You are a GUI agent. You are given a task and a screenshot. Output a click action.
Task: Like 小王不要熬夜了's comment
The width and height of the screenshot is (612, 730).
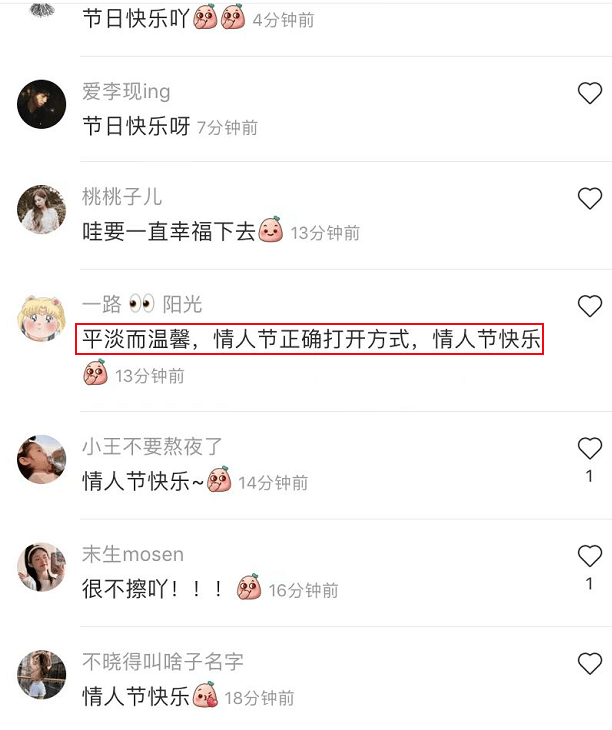click(x=590, y=448)
